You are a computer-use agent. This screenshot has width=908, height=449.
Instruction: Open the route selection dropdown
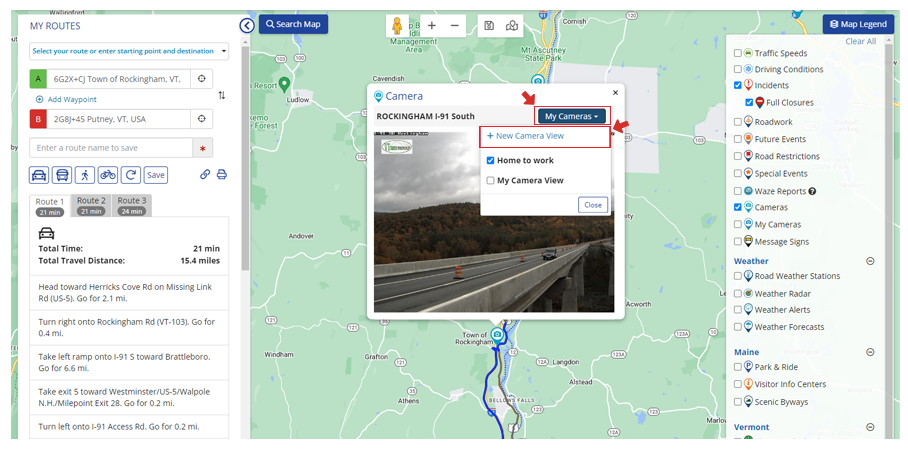click(129, 51)
